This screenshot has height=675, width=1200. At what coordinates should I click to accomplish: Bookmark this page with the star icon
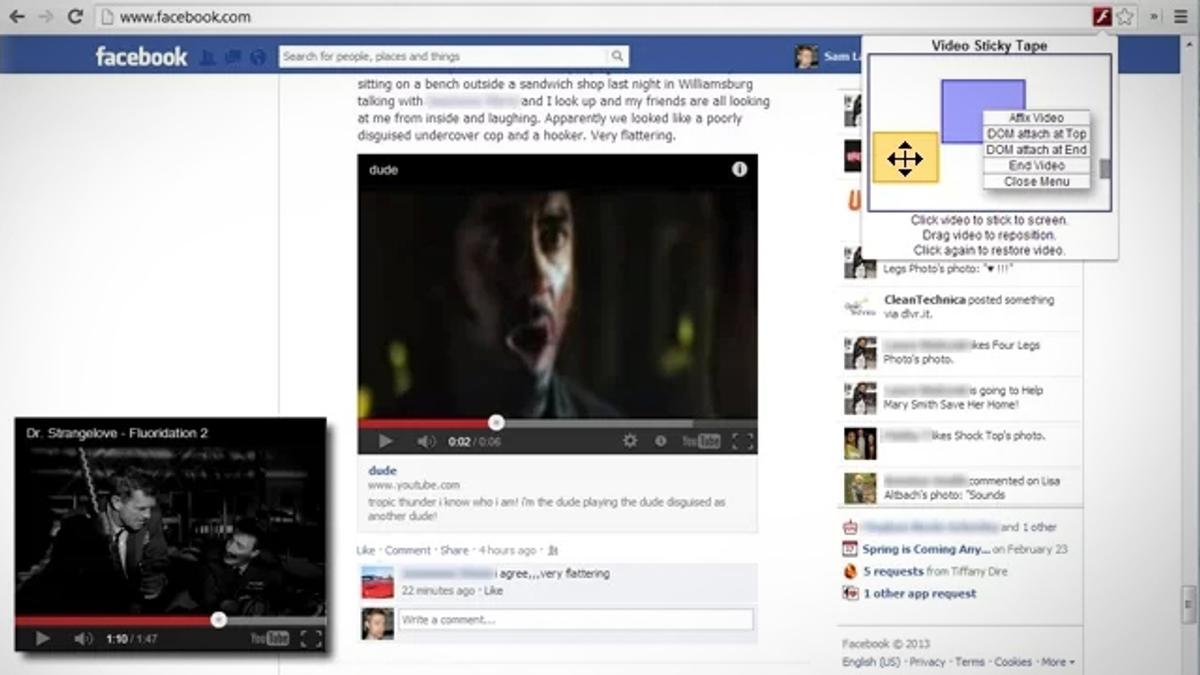click(x=1125, y=17)
